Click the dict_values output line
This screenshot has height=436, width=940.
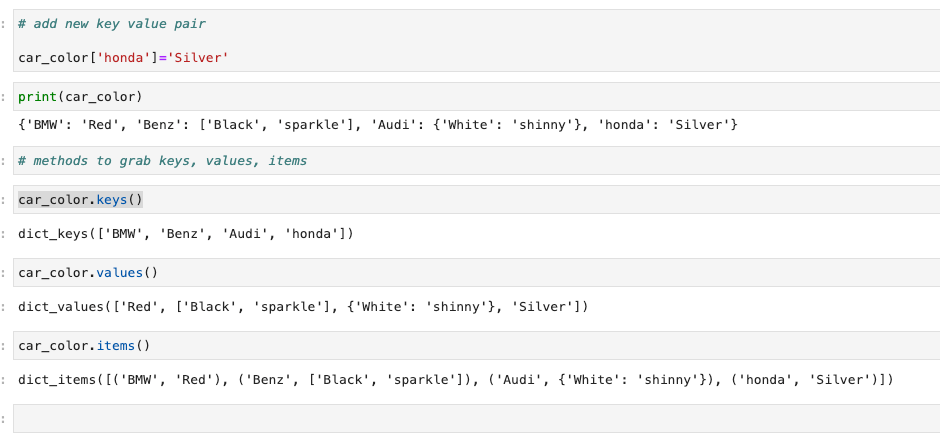click(303, 306)
